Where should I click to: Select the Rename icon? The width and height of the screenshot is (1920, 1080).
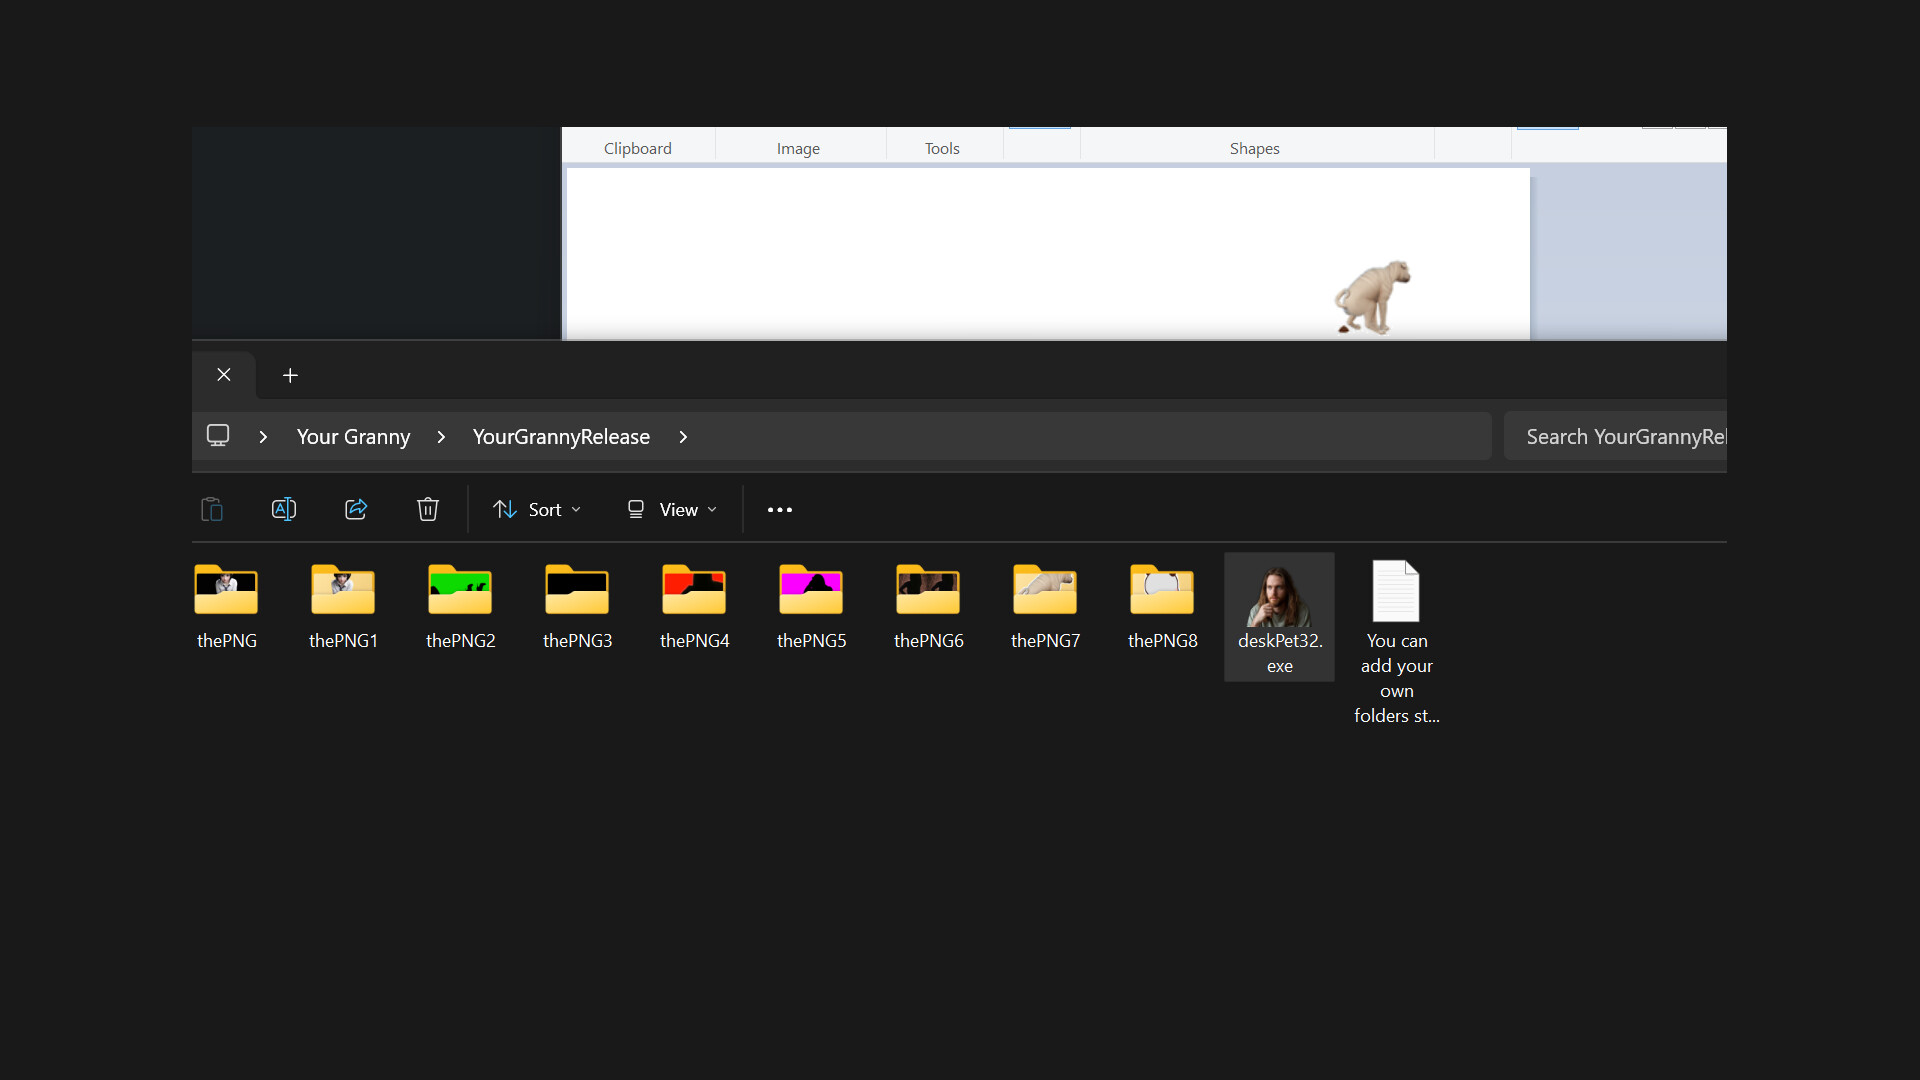pos(284,509)
